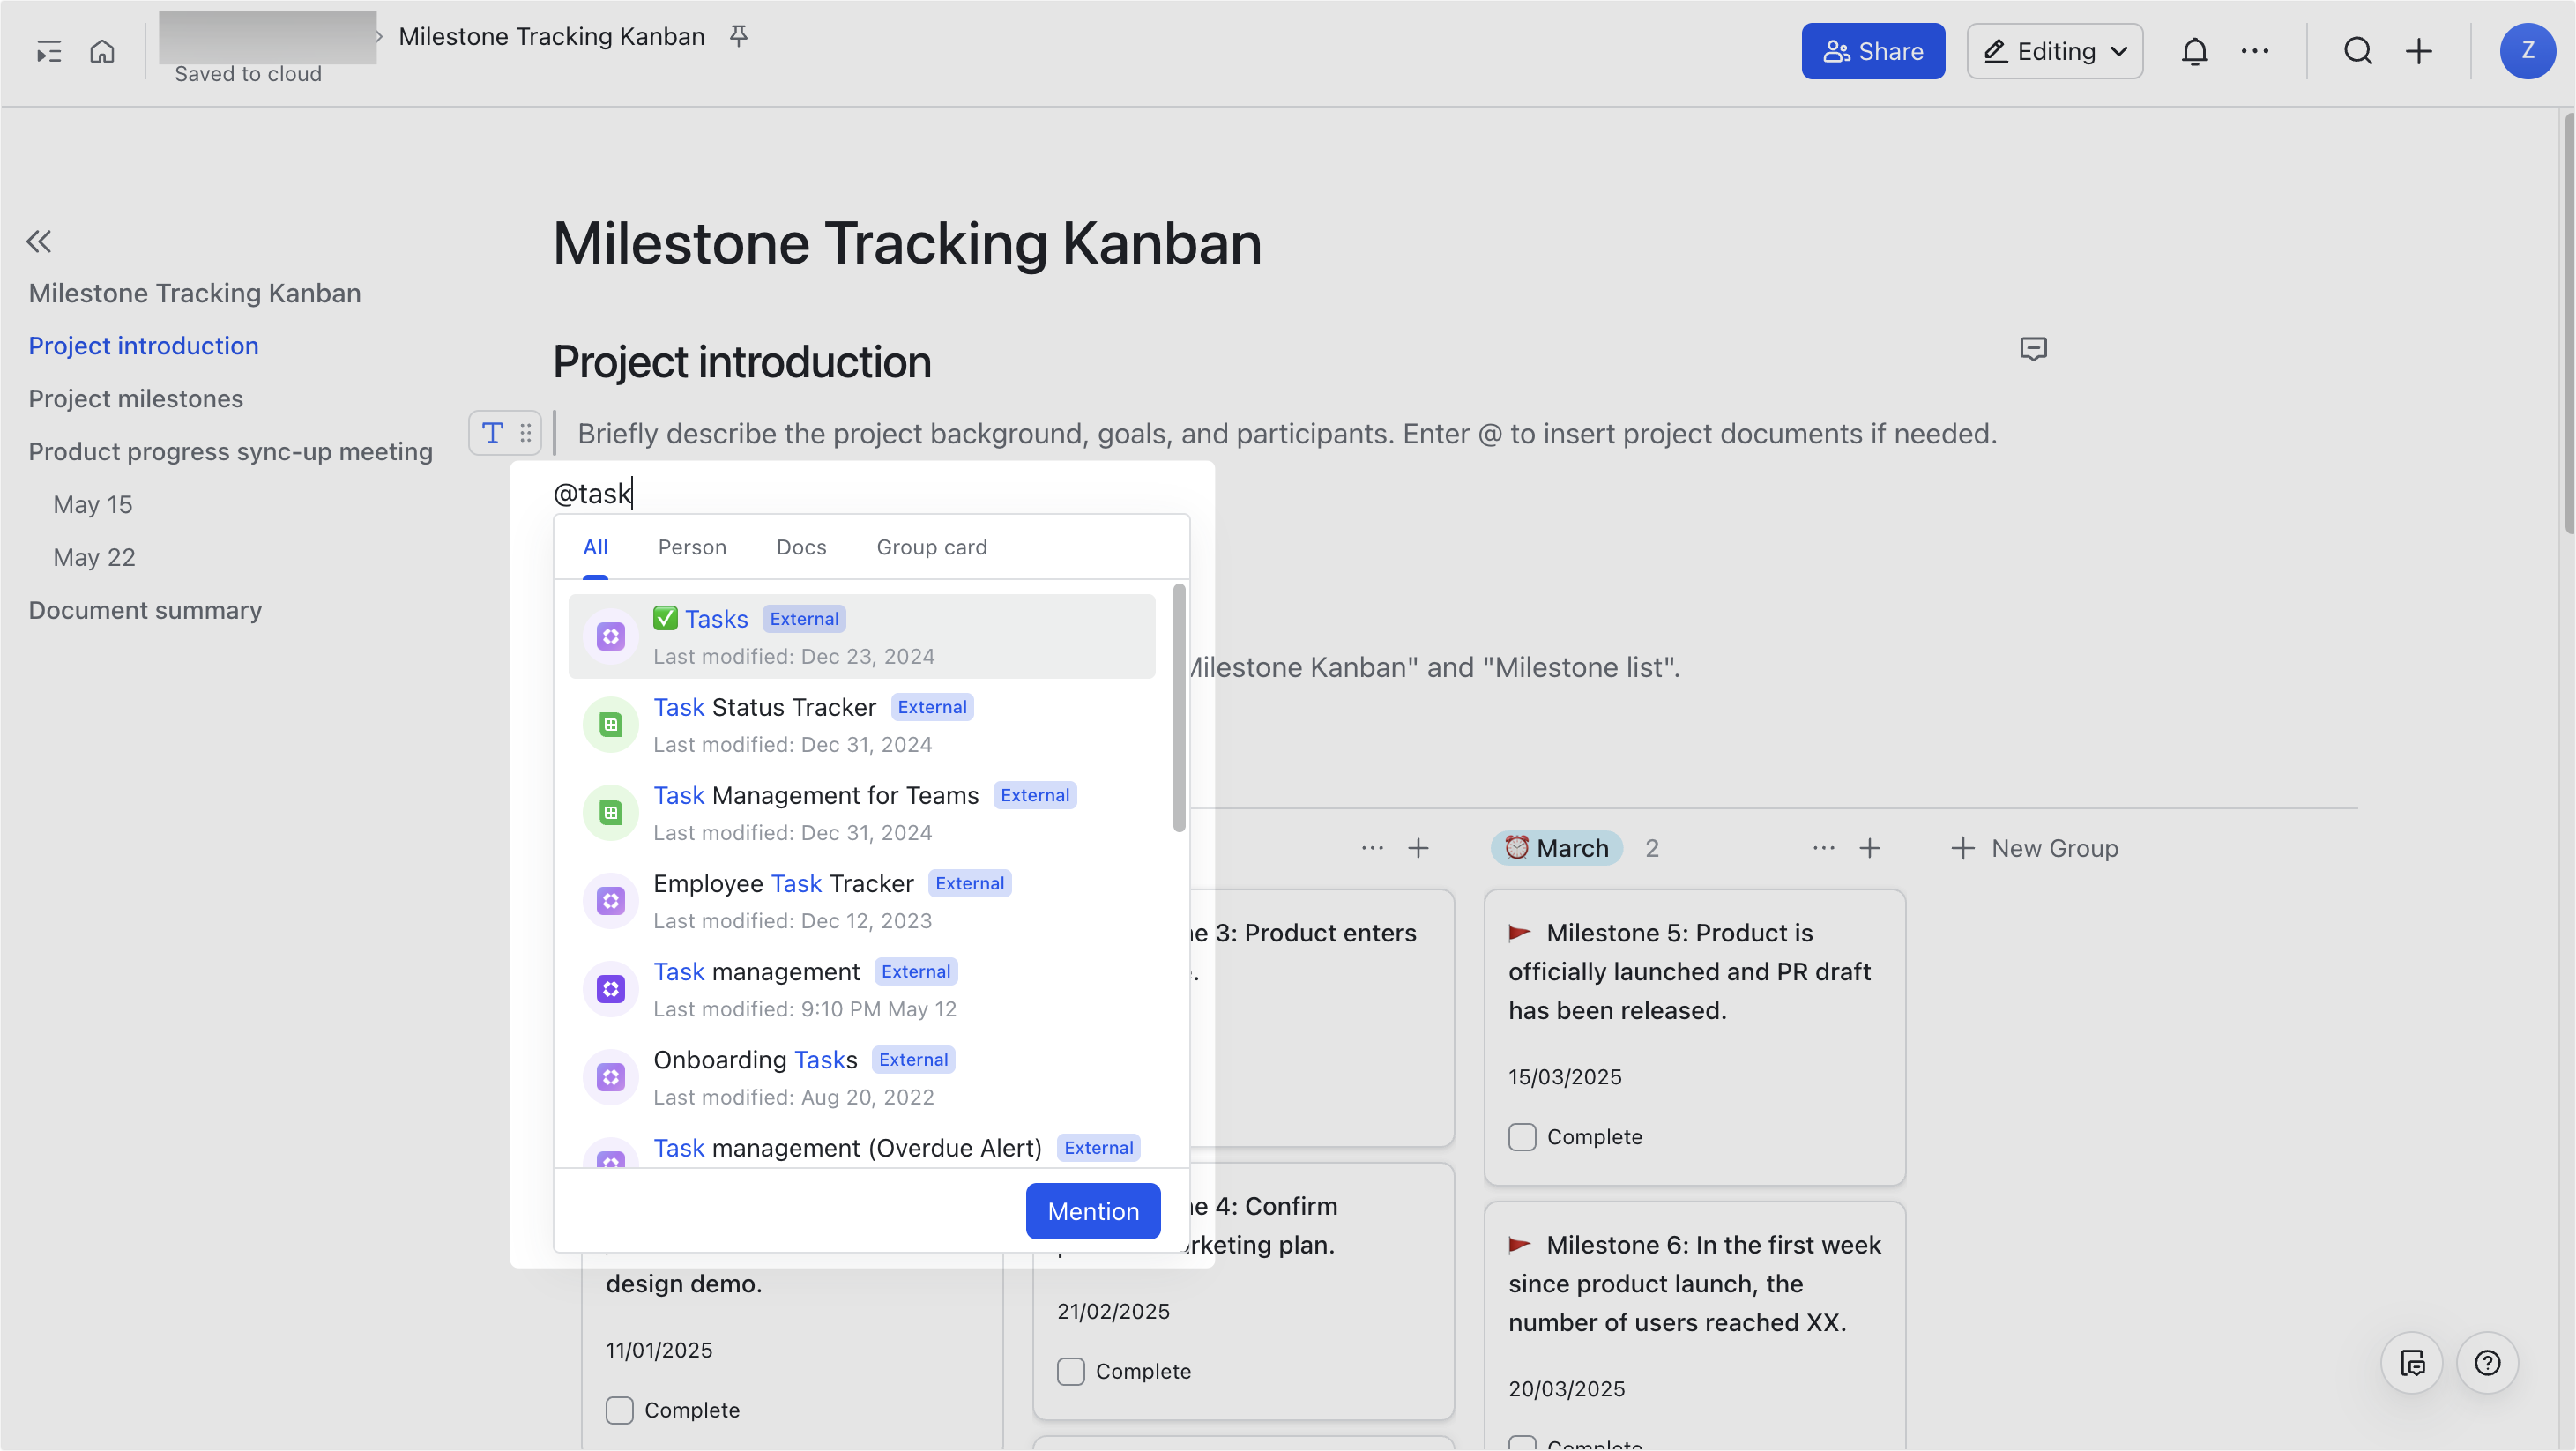The height and width of the screenshot is (1451, 2576).
Task: Click the Mention button
Action: point(1093,1211)
